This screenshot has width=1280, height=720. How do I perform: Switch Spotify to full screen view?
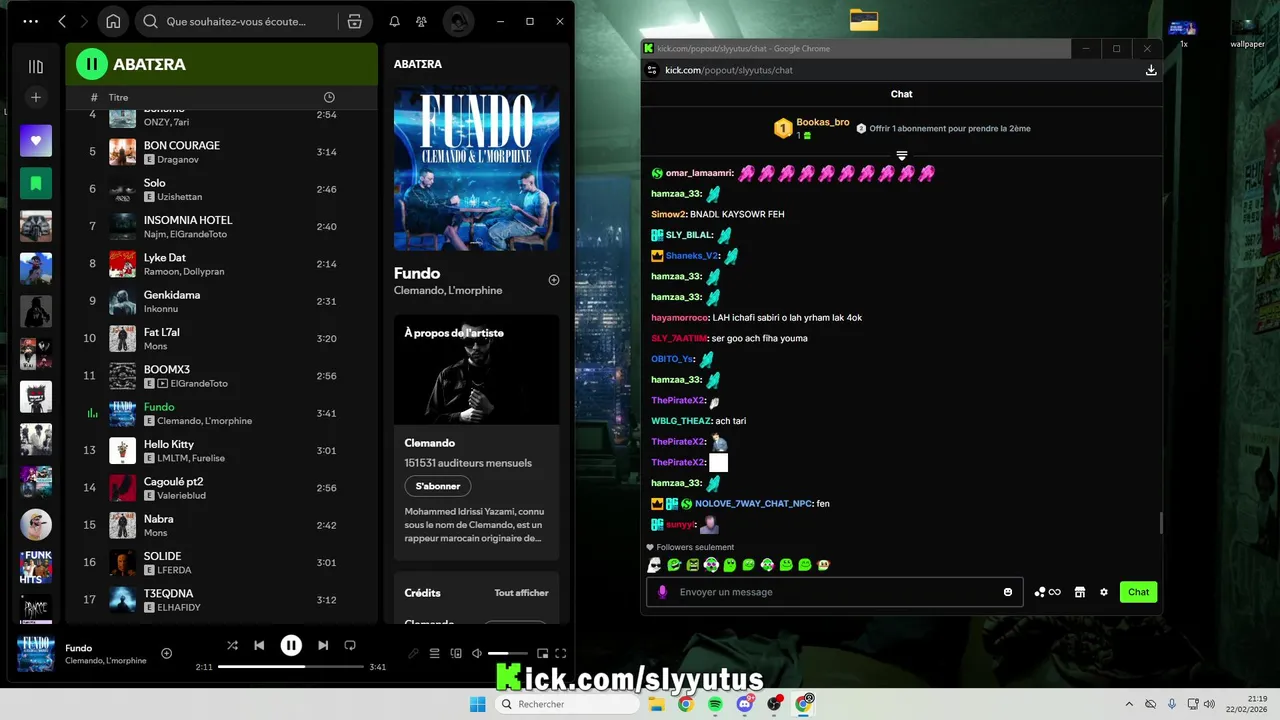[x=561, y=654]
